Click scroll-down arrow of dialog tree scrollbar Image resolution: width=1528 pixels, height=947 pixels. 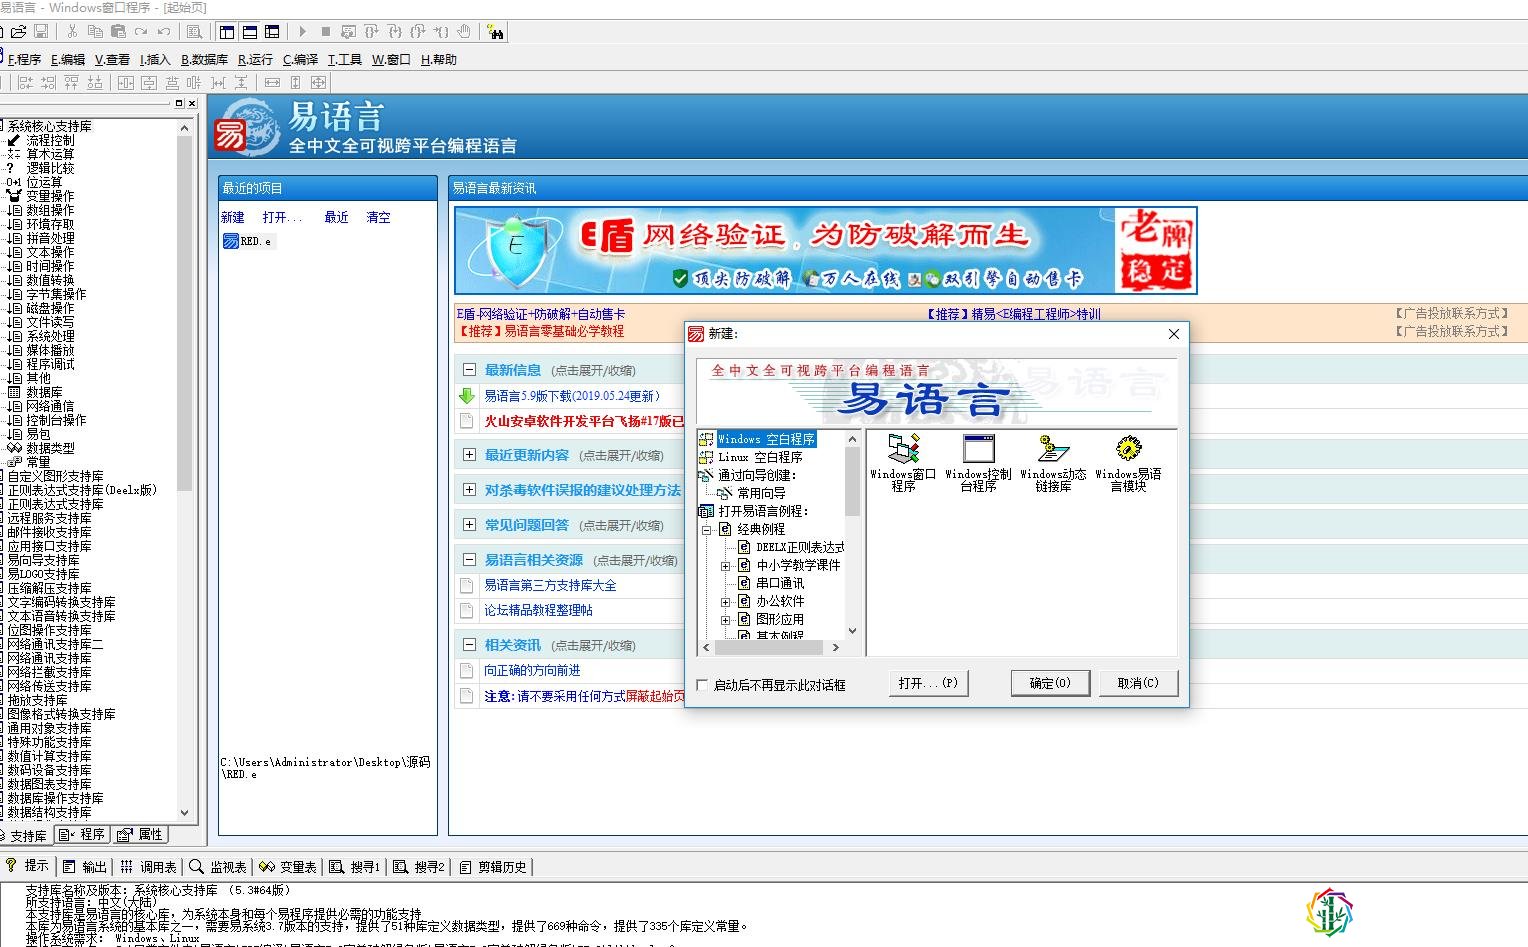852,631
